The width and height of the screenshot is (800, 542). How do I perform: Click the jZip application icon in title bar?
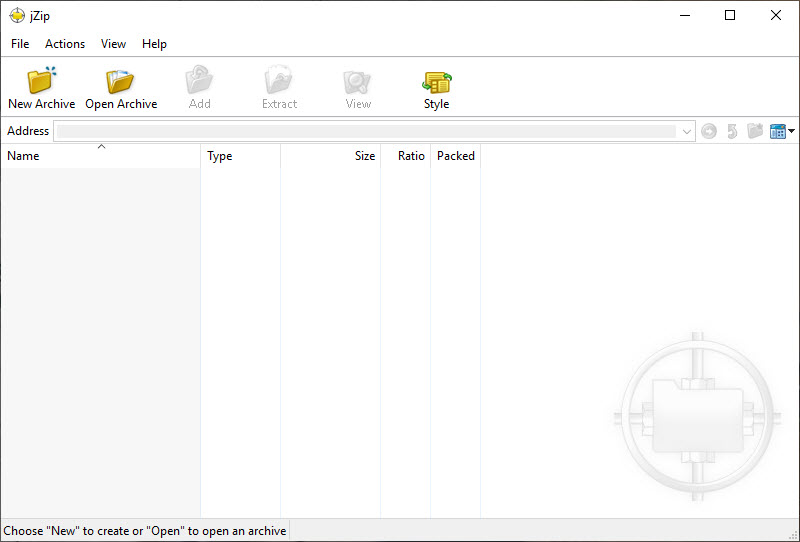pos(17,15)
